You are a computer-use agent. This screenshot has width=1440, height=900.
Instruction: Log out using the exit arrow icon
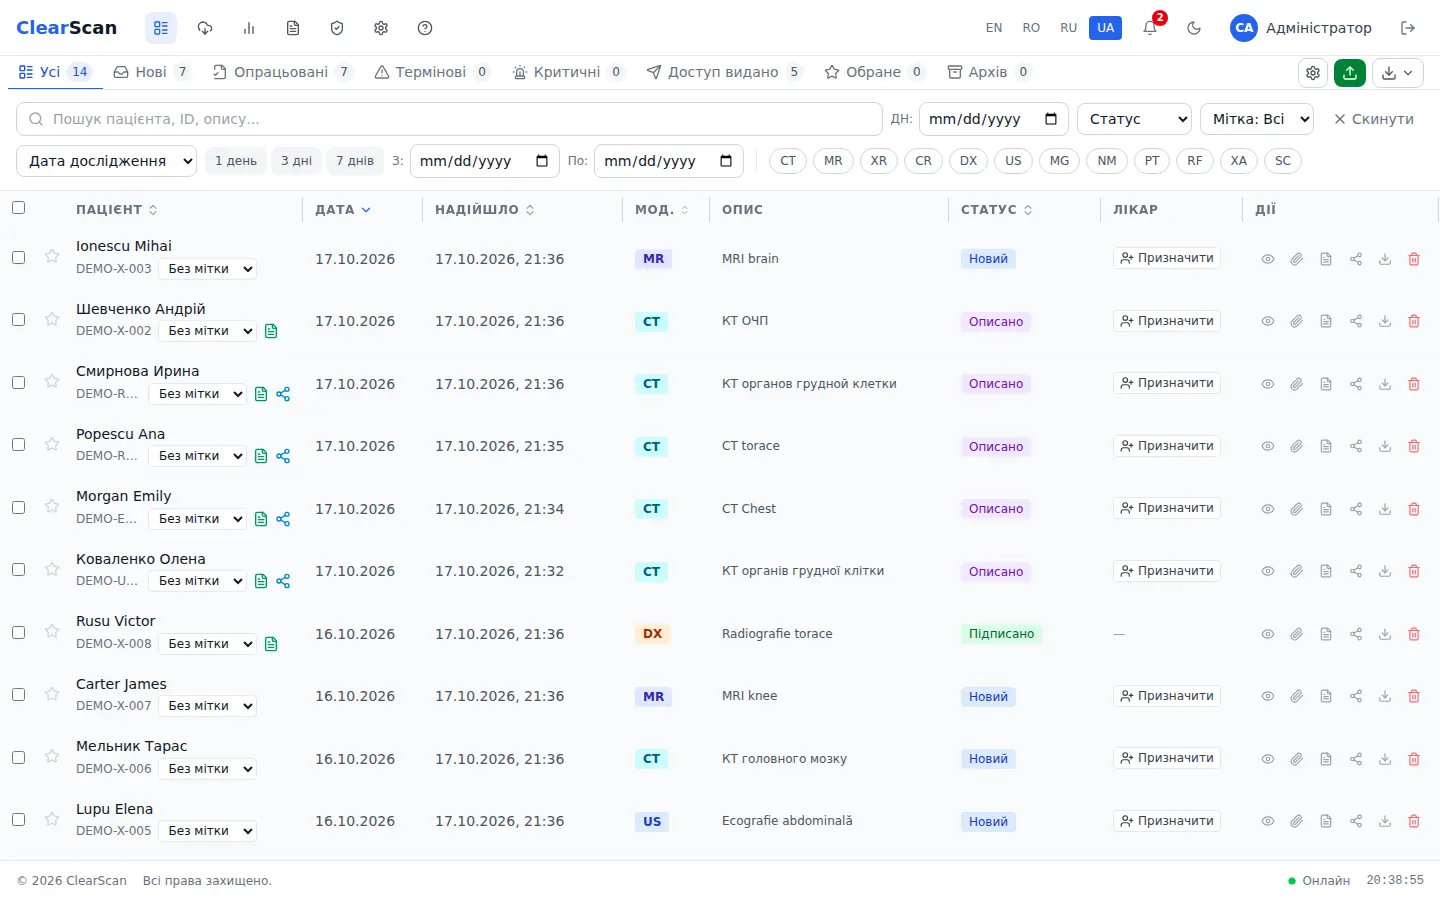coord(1408,28)
